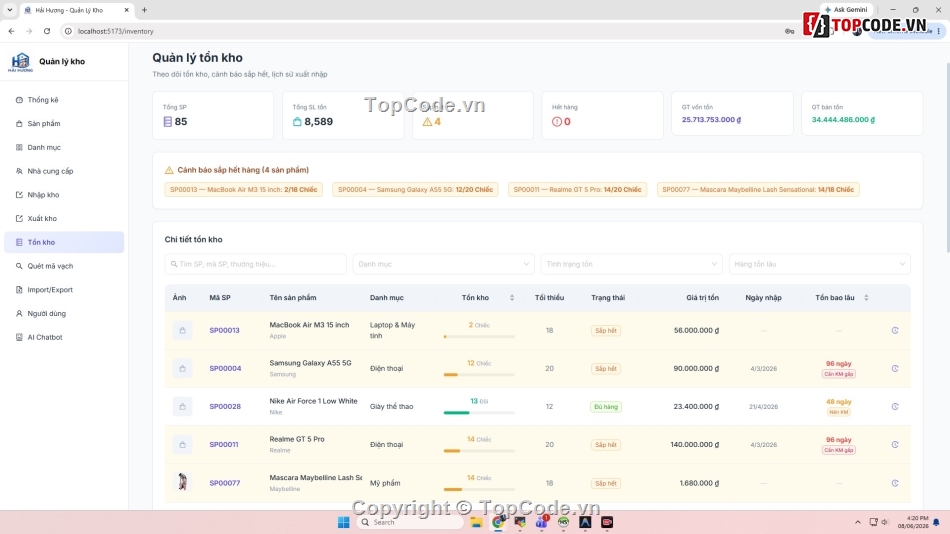Show hidden system tray icons

click(x=857, y=522)
